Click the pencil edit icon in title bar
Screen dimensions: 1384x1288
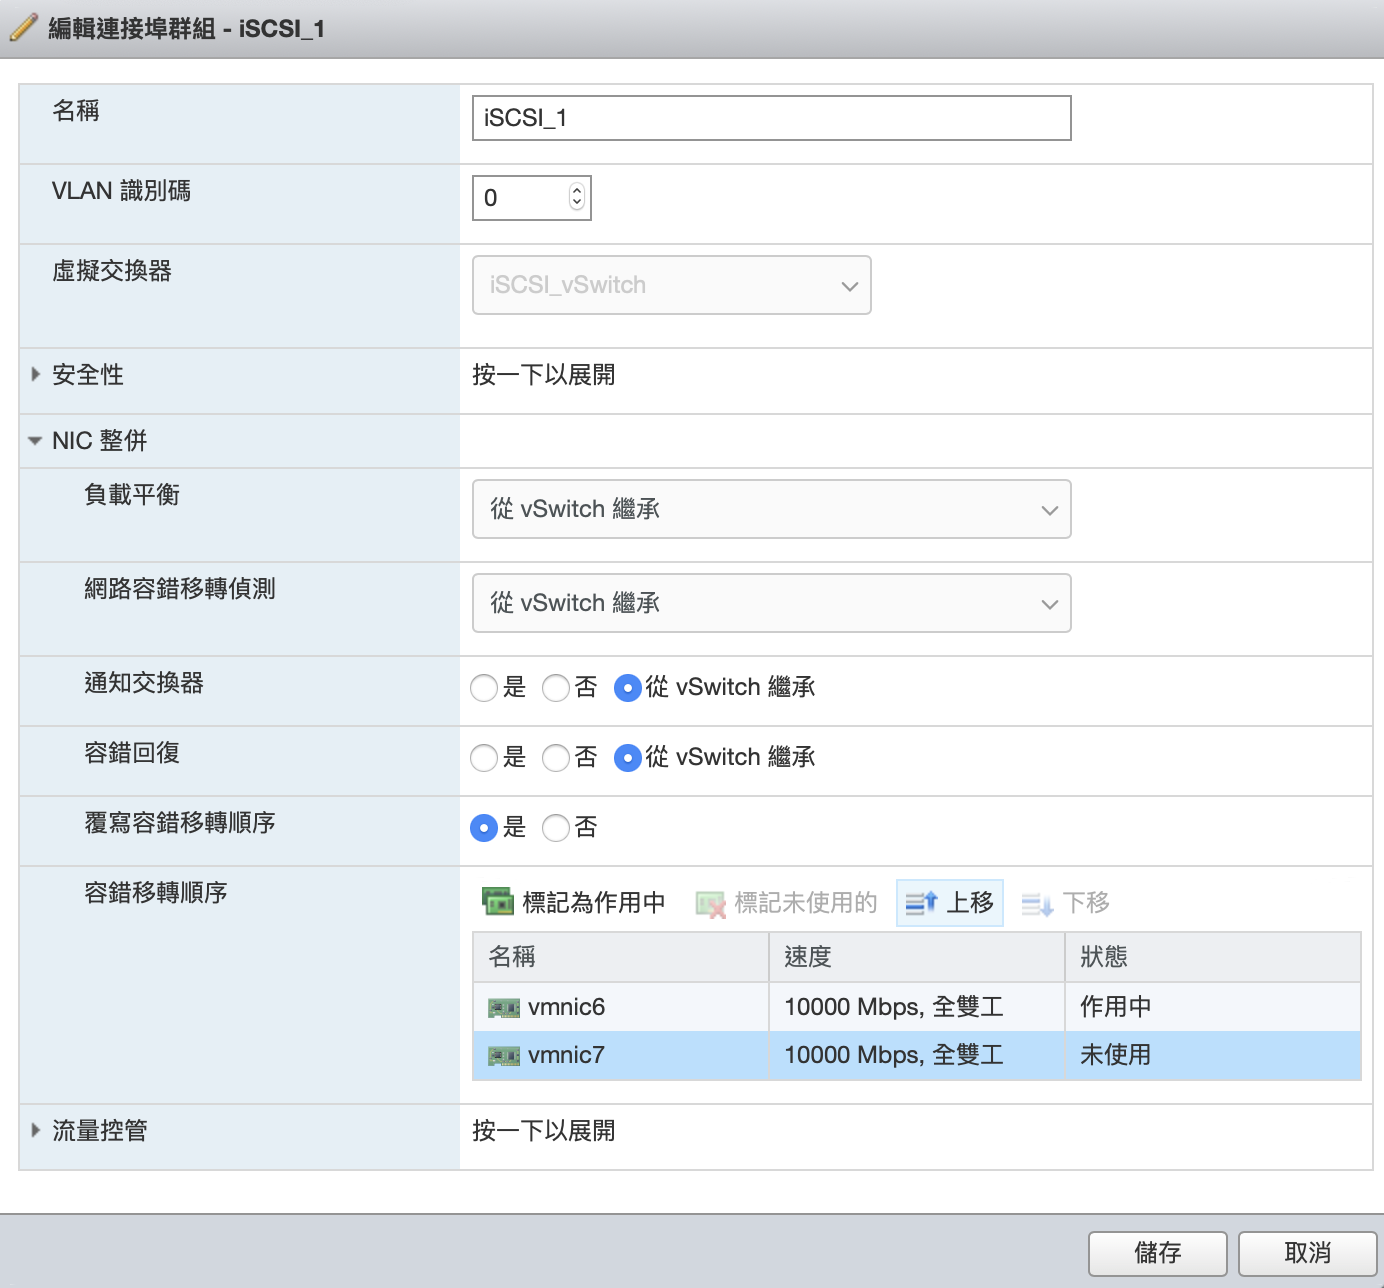23,28
